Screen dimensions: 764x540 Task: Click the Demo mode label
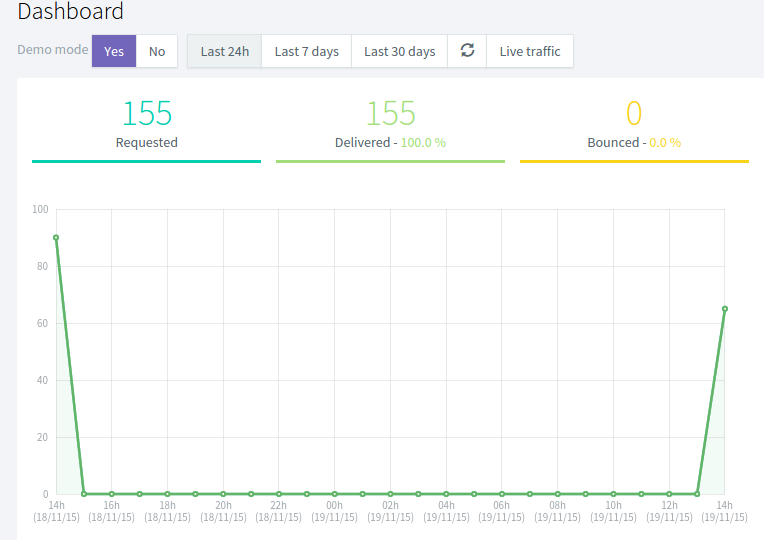53,50
